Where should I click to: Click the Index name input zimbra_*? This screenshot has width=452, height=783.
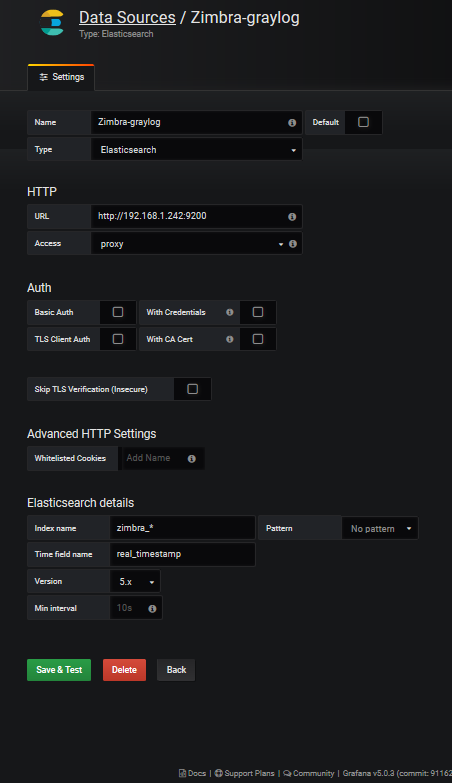182,528
